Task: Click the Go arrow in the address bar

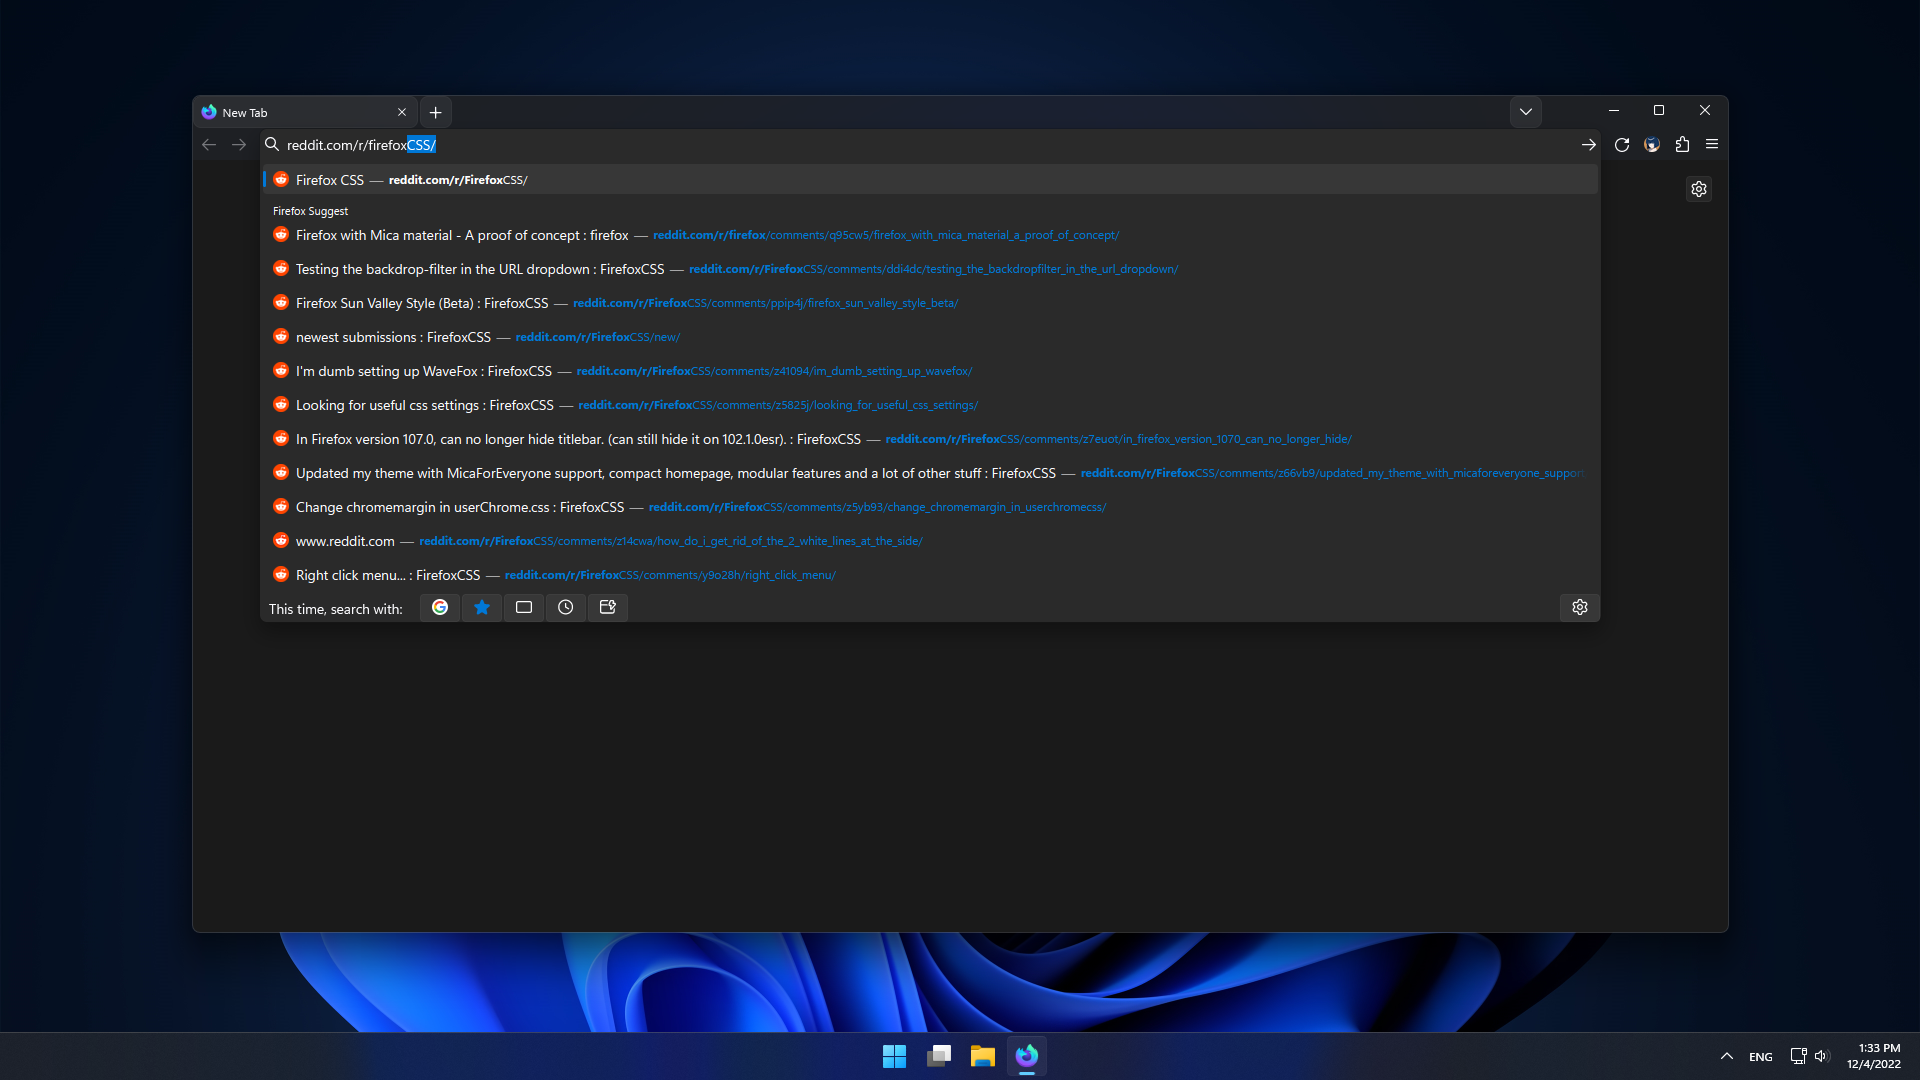Action: [1588, 145]
